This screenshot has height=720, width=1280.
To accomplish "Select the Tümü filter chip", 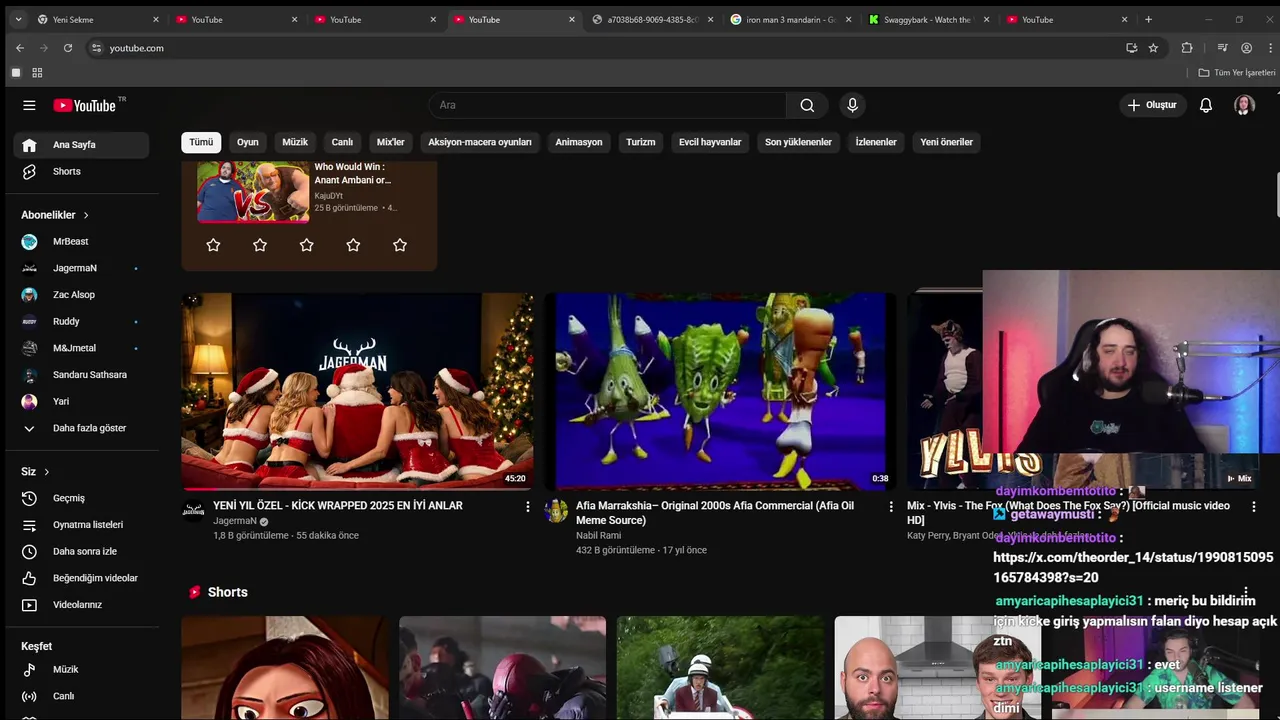I will click(201, 142).
